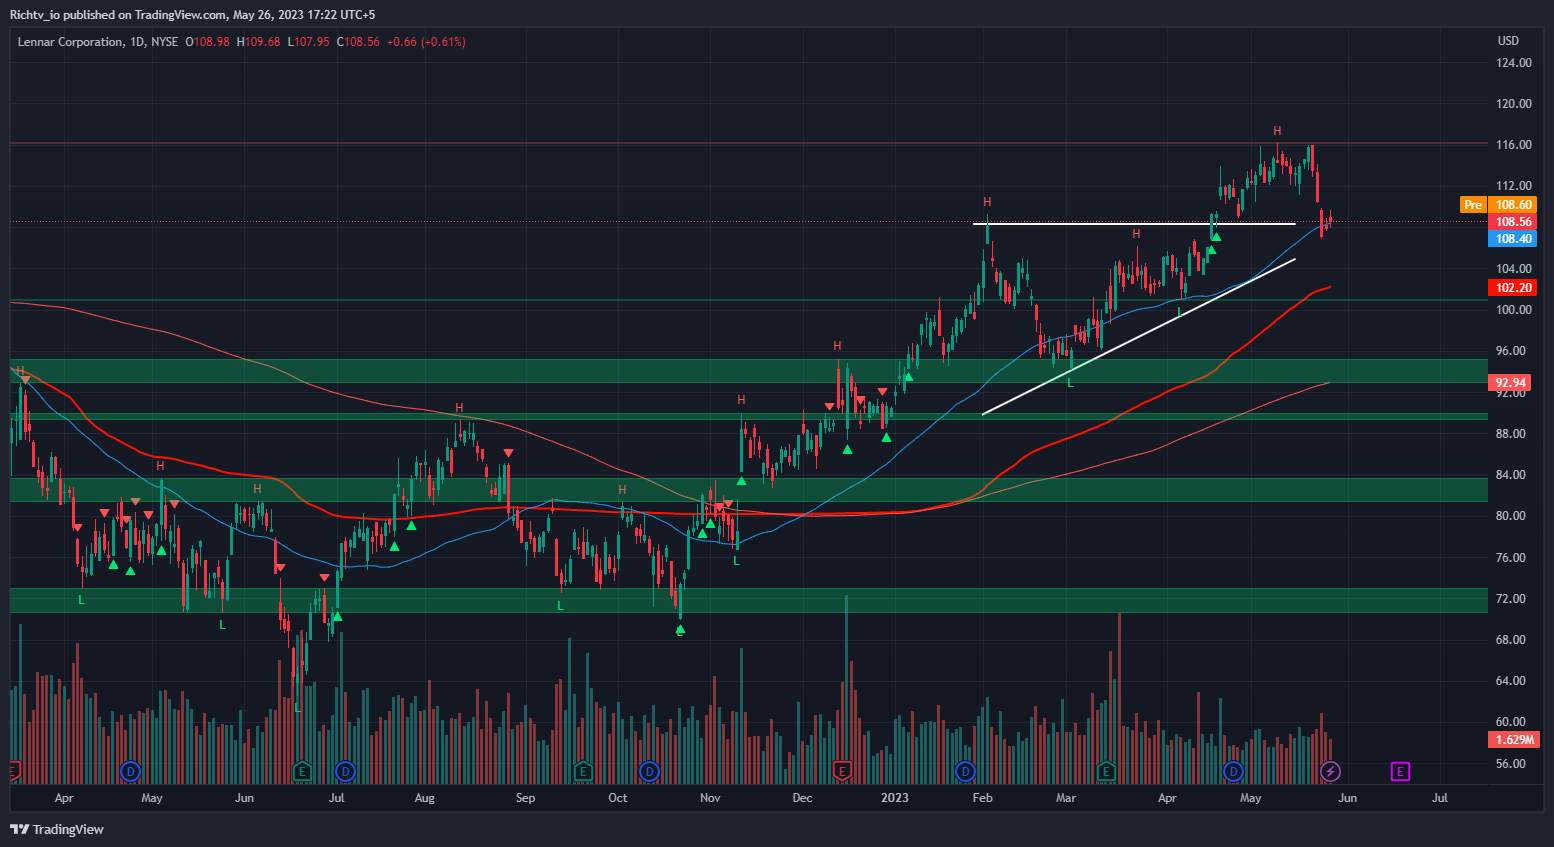Click the blue 108.40 moving average label
Image resolution: width=1554 pixels, height=847 pixels.
pyautogui.click(x=1513, y=239)
